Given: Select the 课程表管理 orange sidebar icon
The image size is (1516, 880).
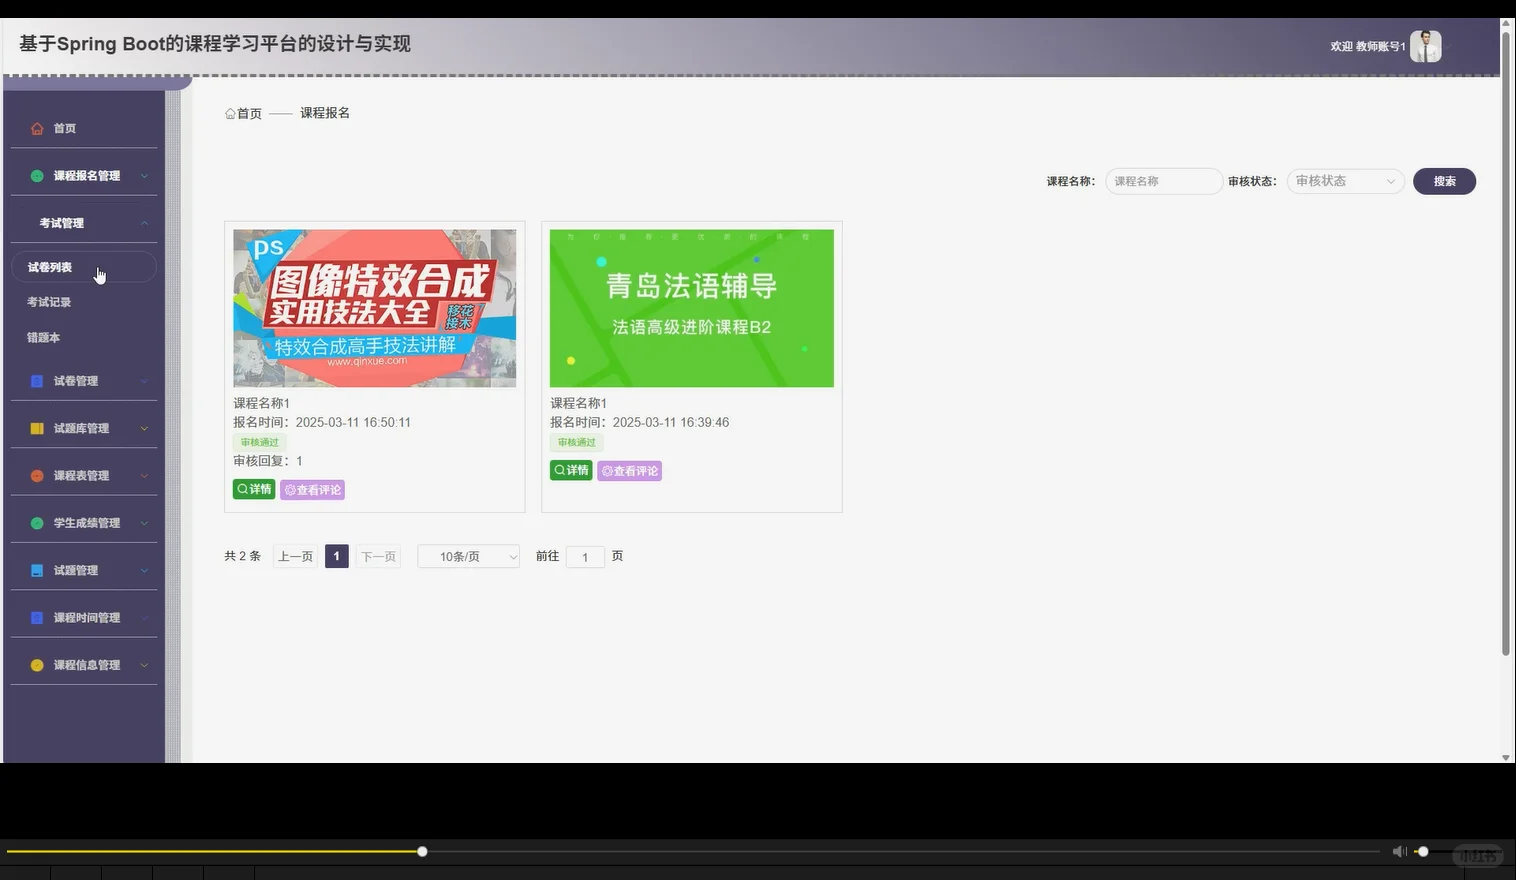Looking at the screenshot, I should click(37, 475).
